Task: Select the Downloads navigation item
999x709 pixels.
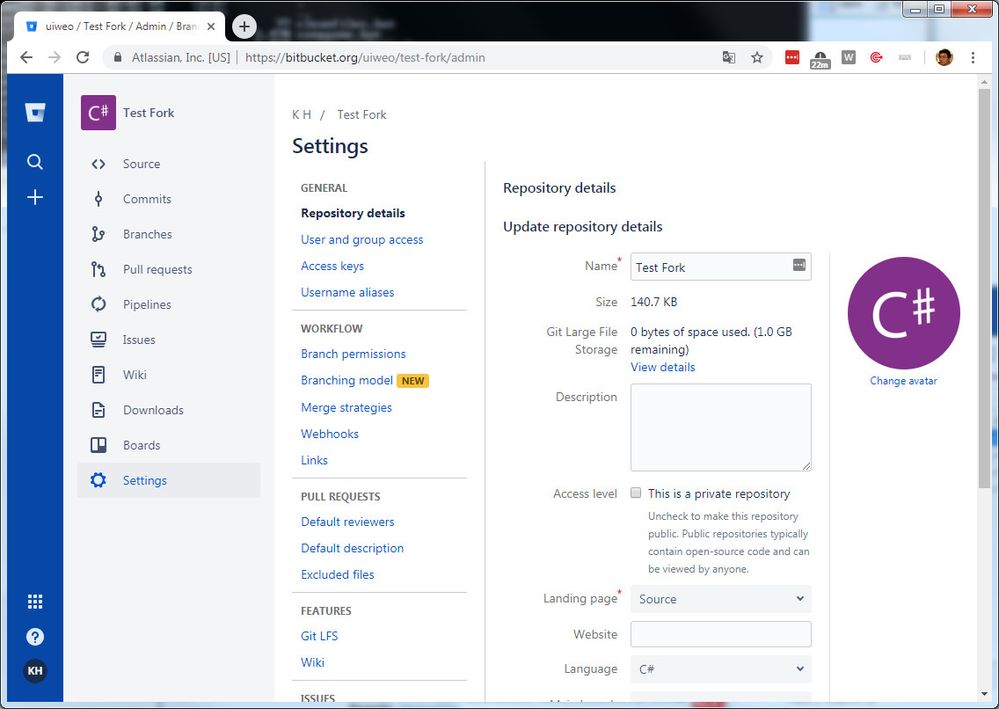Action: [x=169, y=410]
